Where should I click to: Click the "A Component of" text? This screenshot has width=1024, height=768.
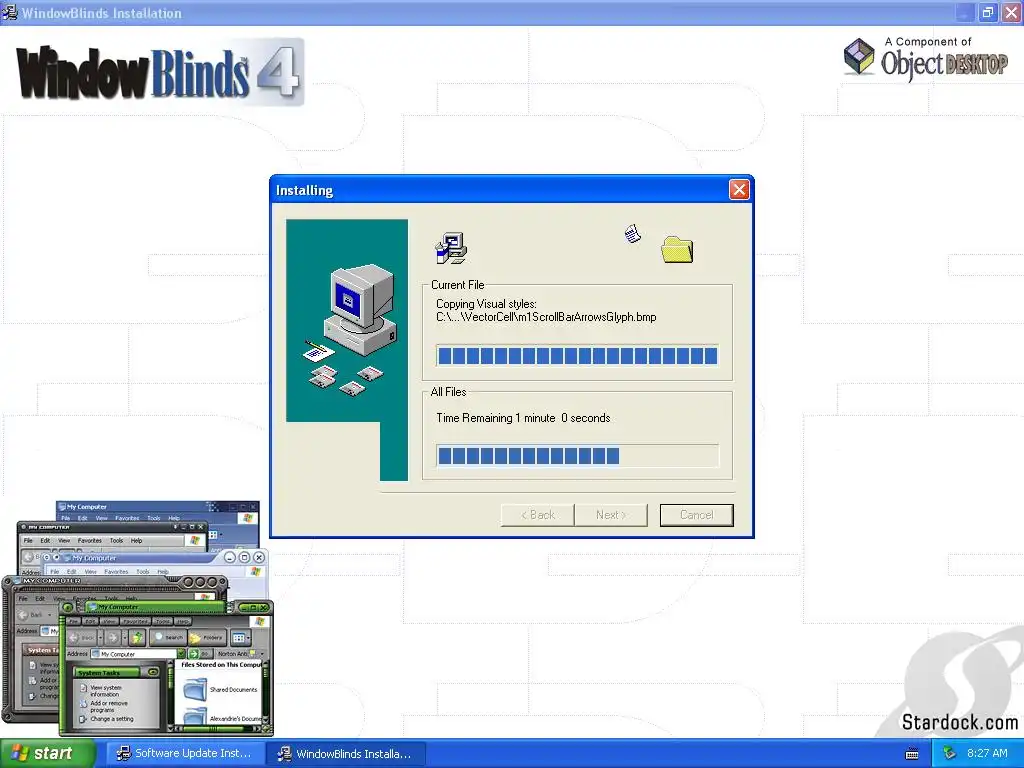pyautogui.click(x=928, y=42)
